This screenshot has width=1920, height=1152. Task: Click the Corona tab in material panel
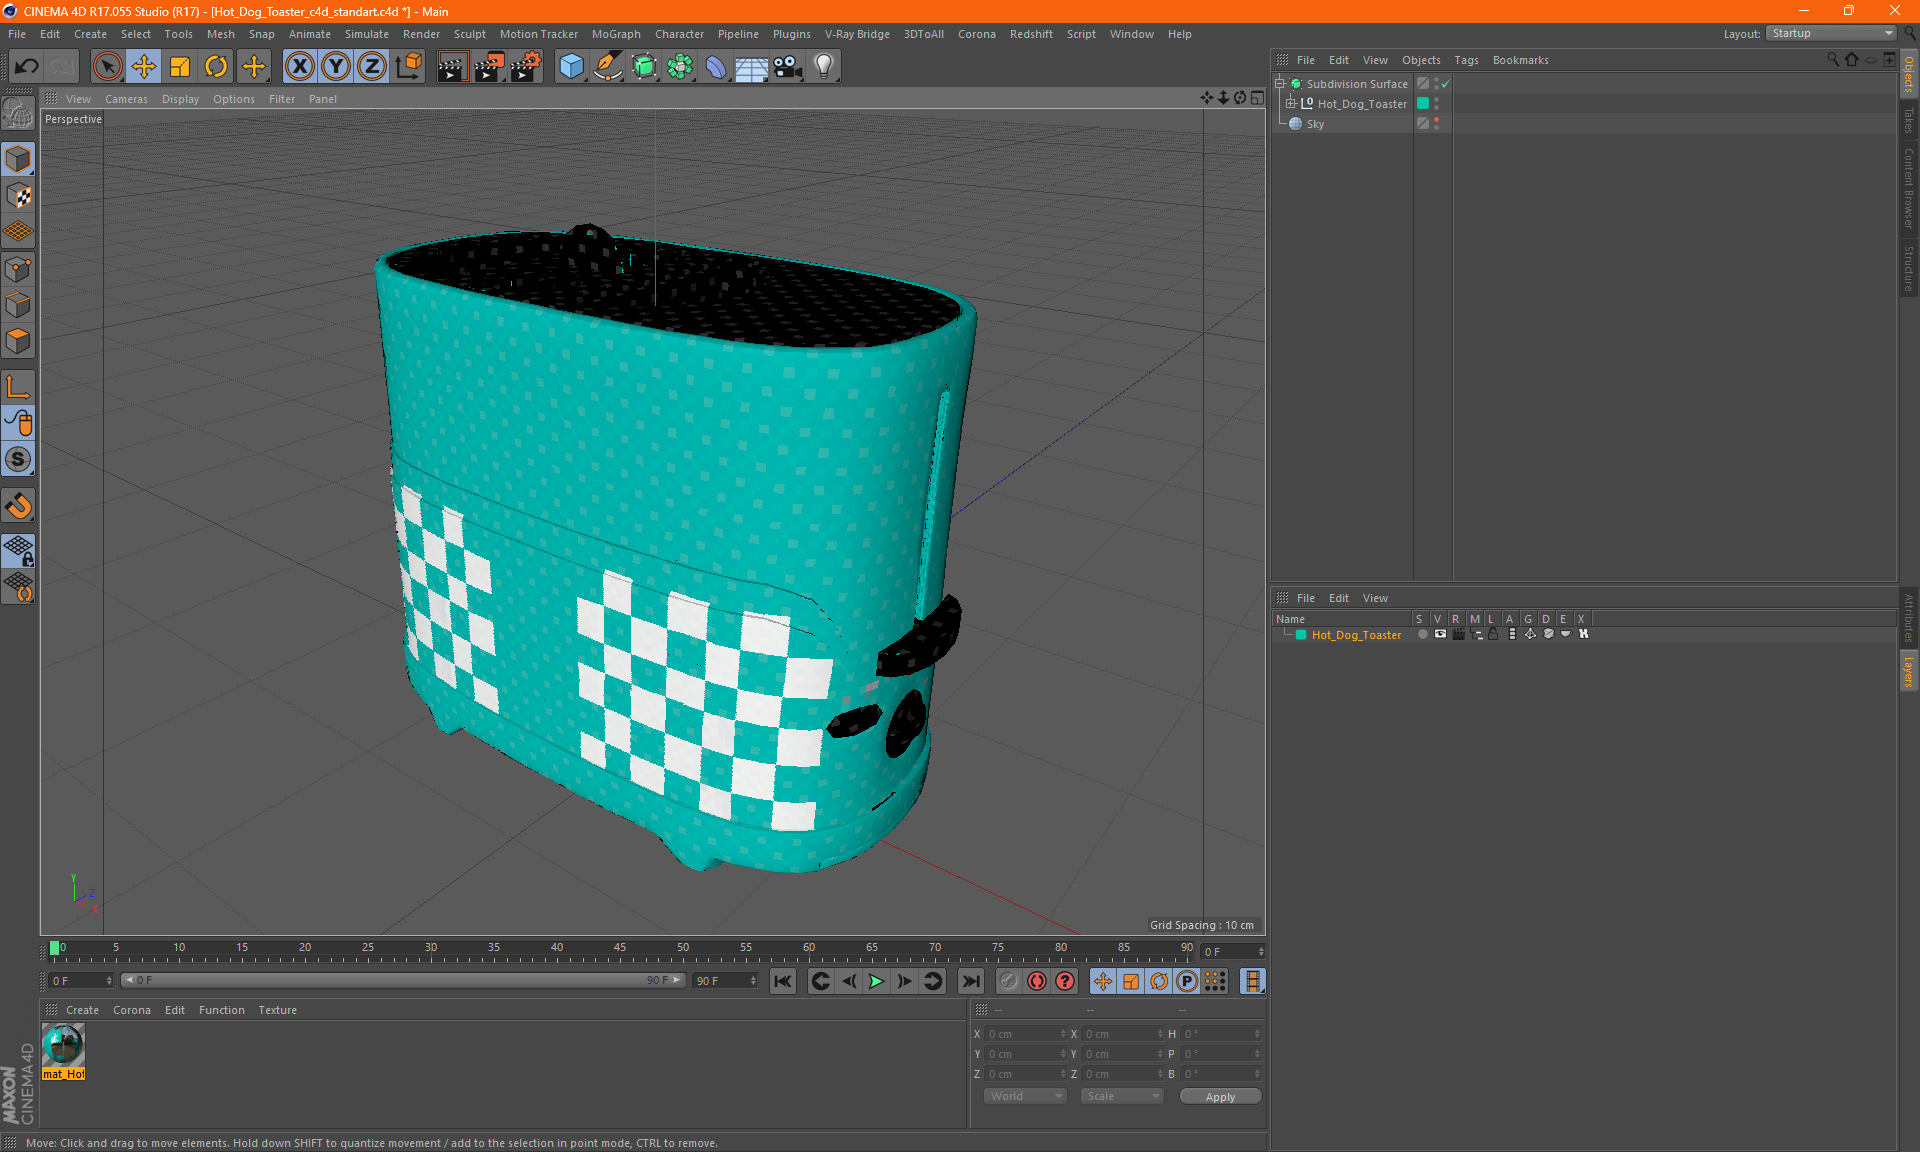point(132,1009)
